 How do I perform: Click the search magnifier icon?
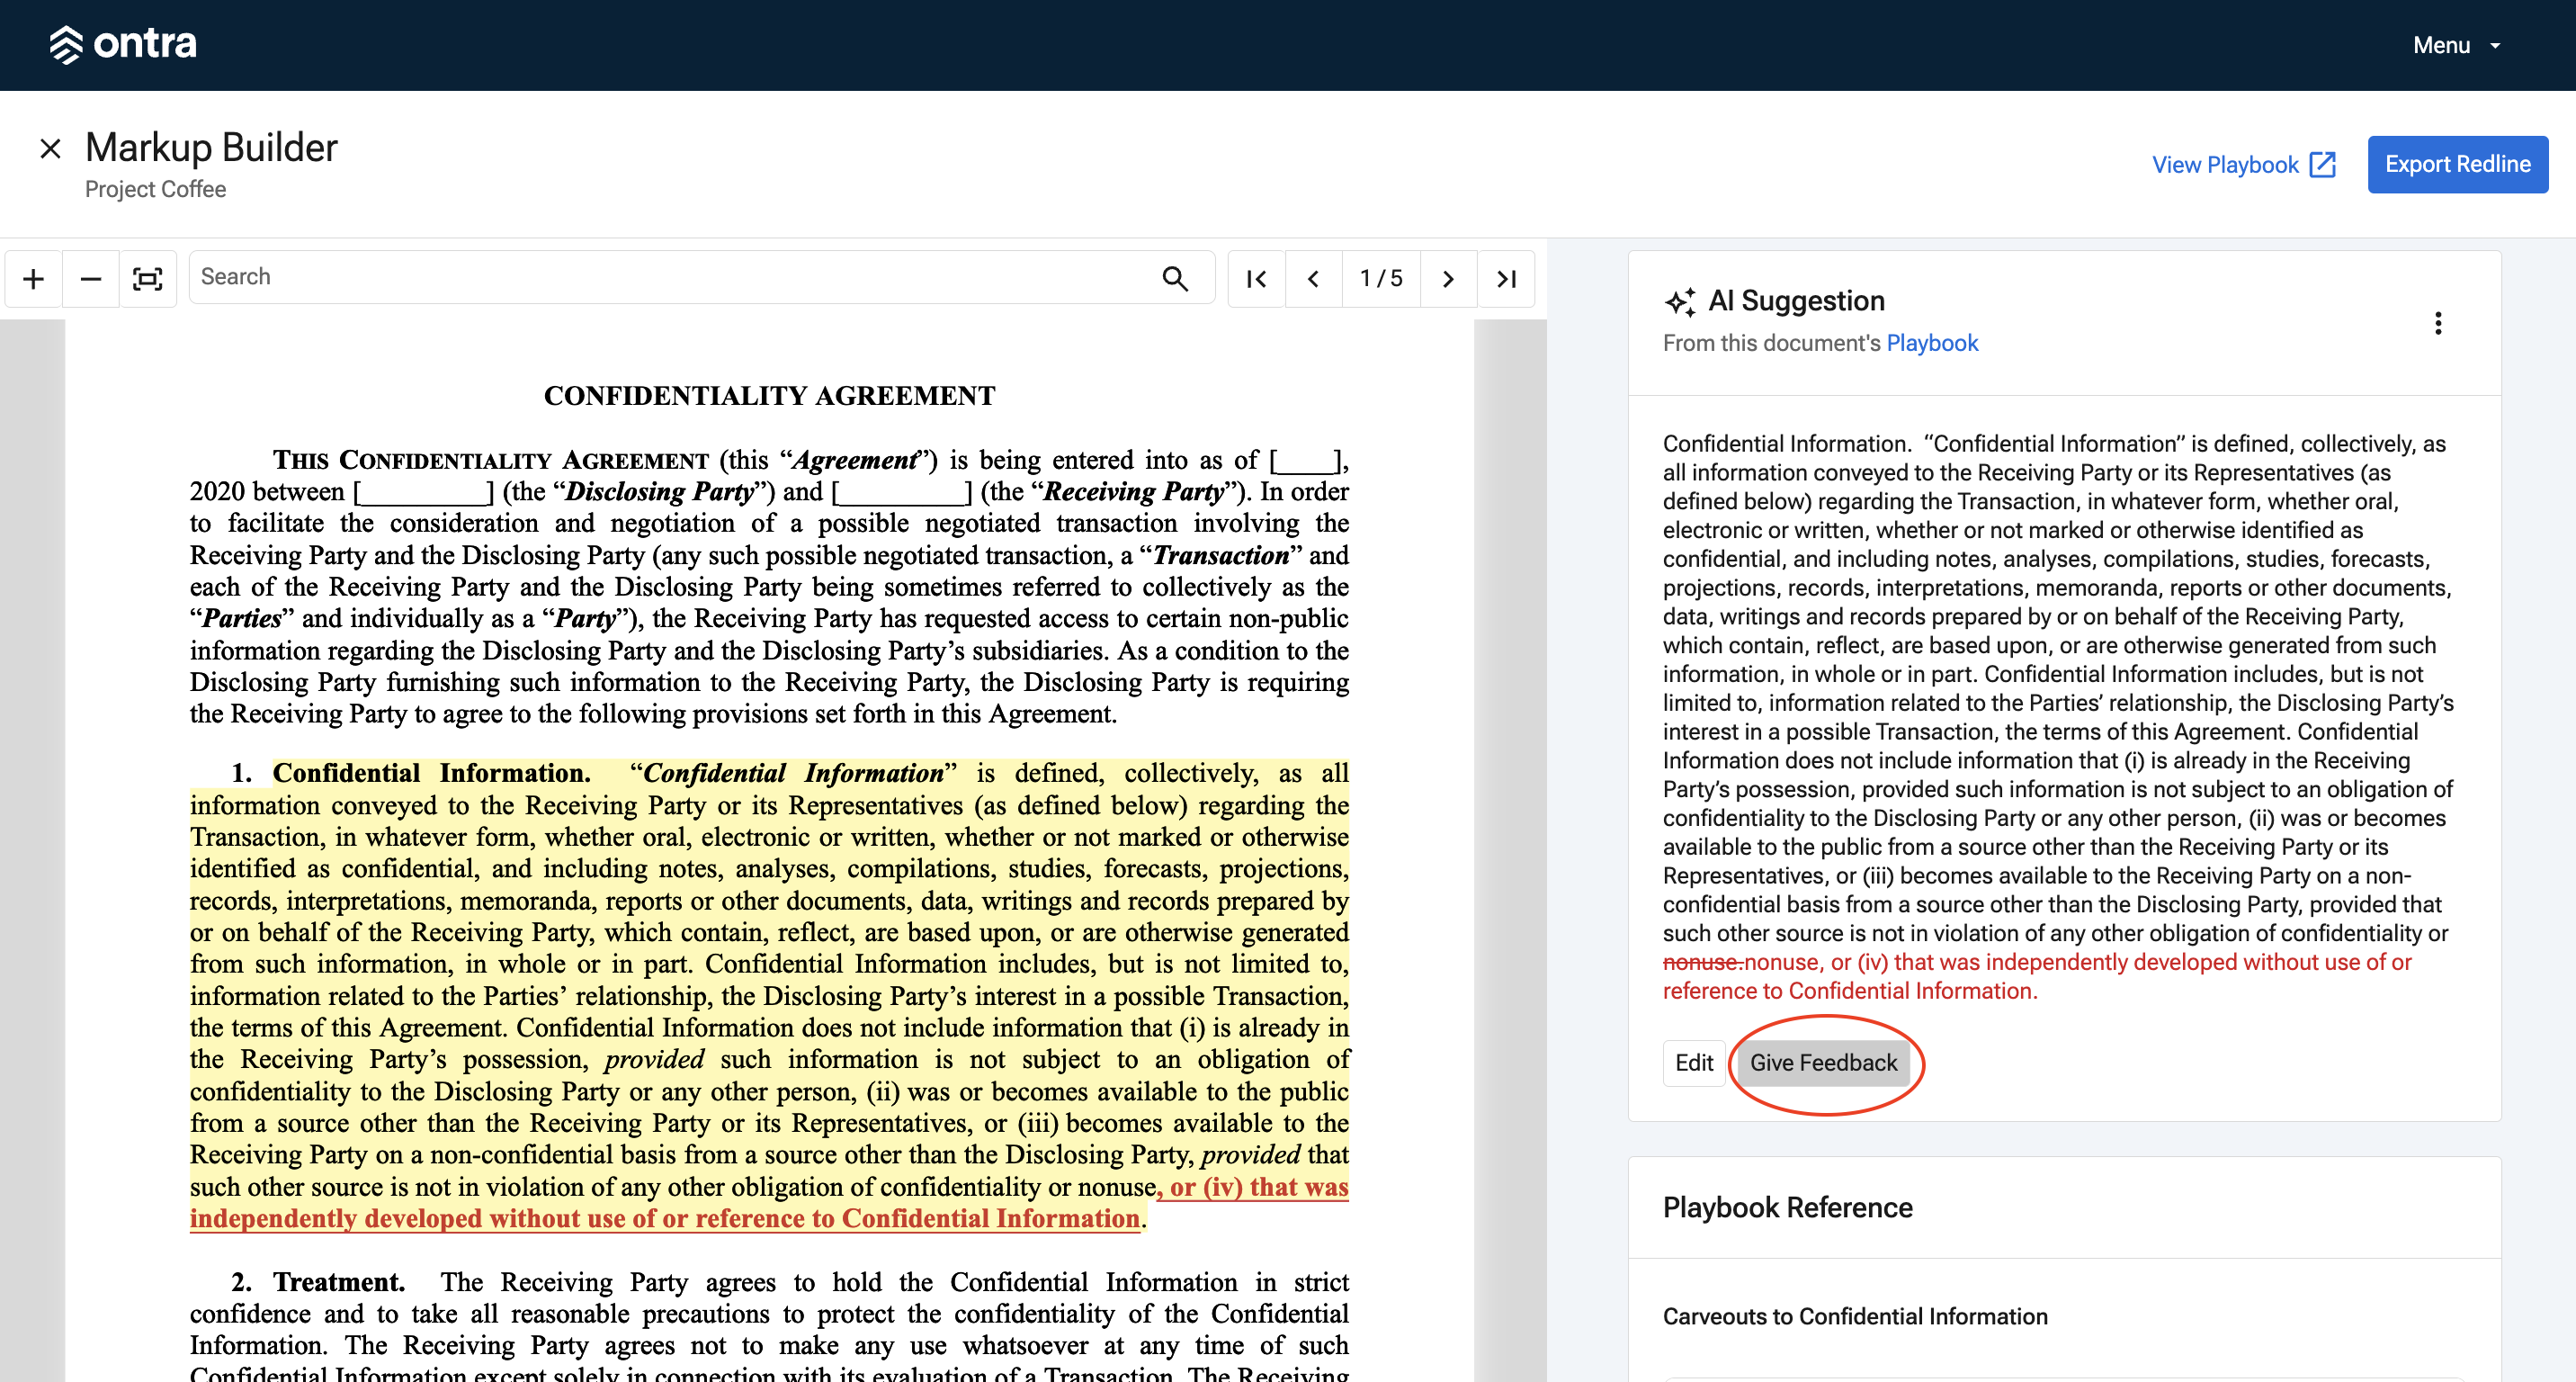click(1175, 278)
